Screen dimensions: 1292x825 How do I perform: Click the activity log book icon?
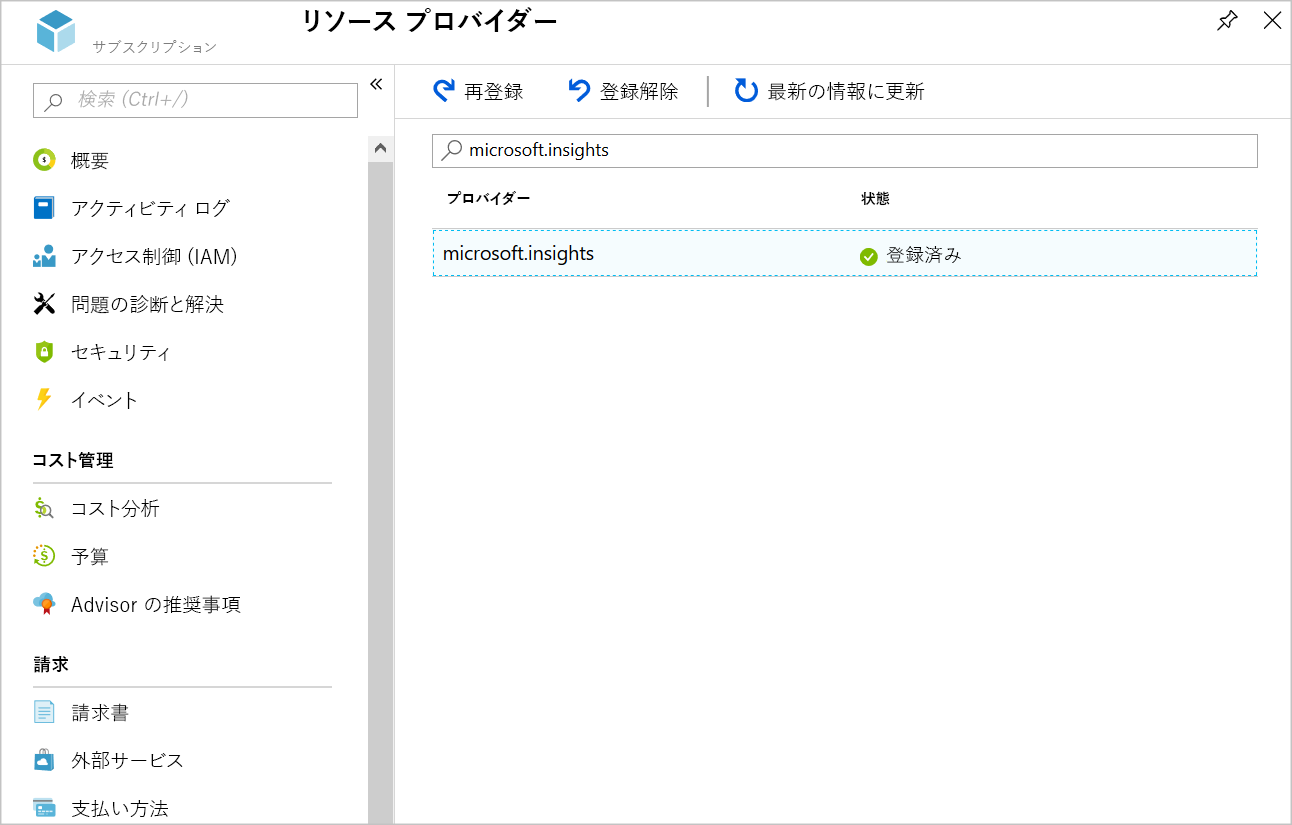(x=44, y=208)
